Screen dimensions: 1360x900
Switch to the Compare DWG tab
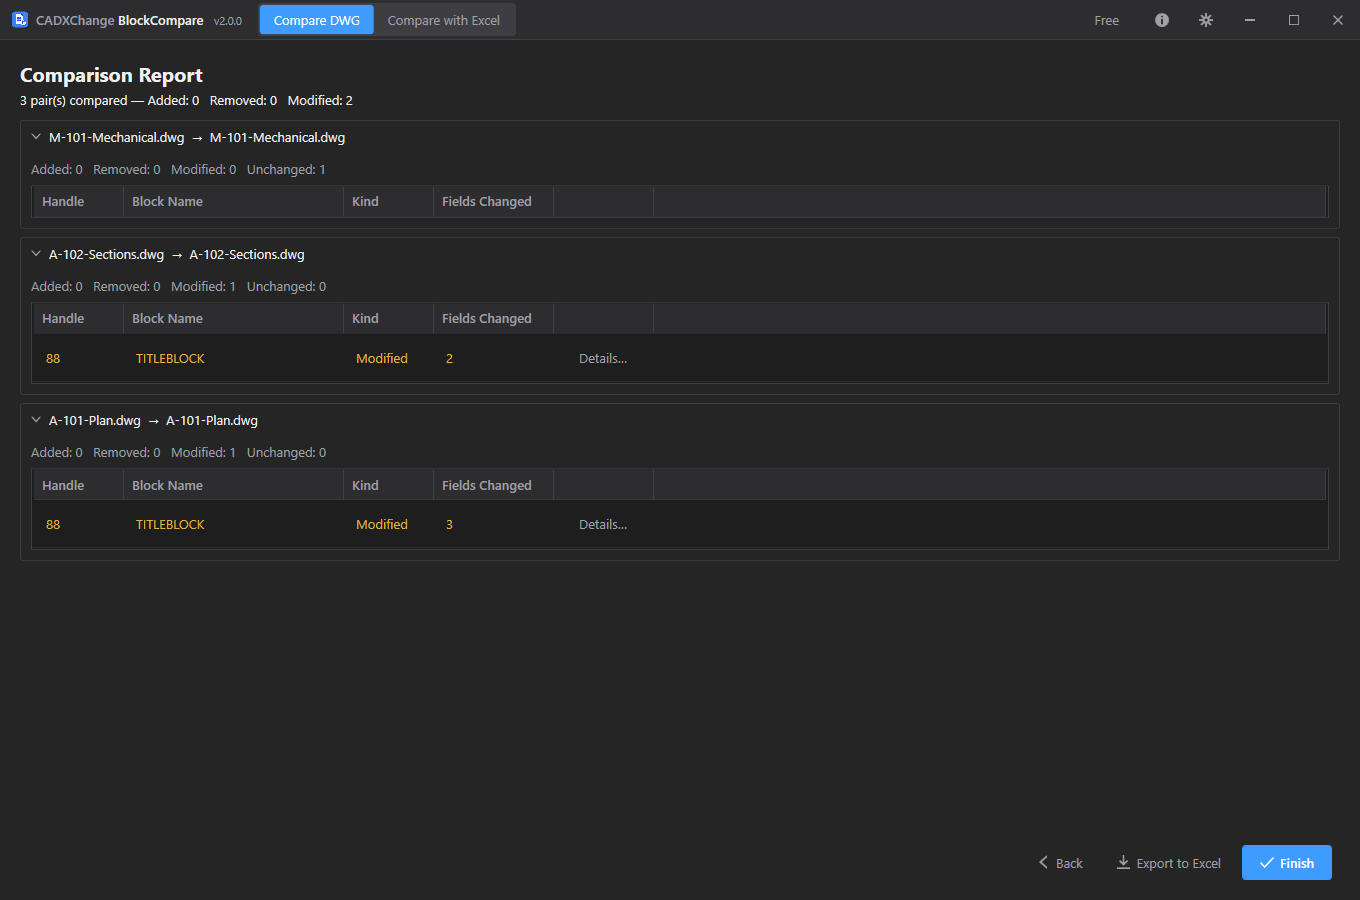coord(317,20)
